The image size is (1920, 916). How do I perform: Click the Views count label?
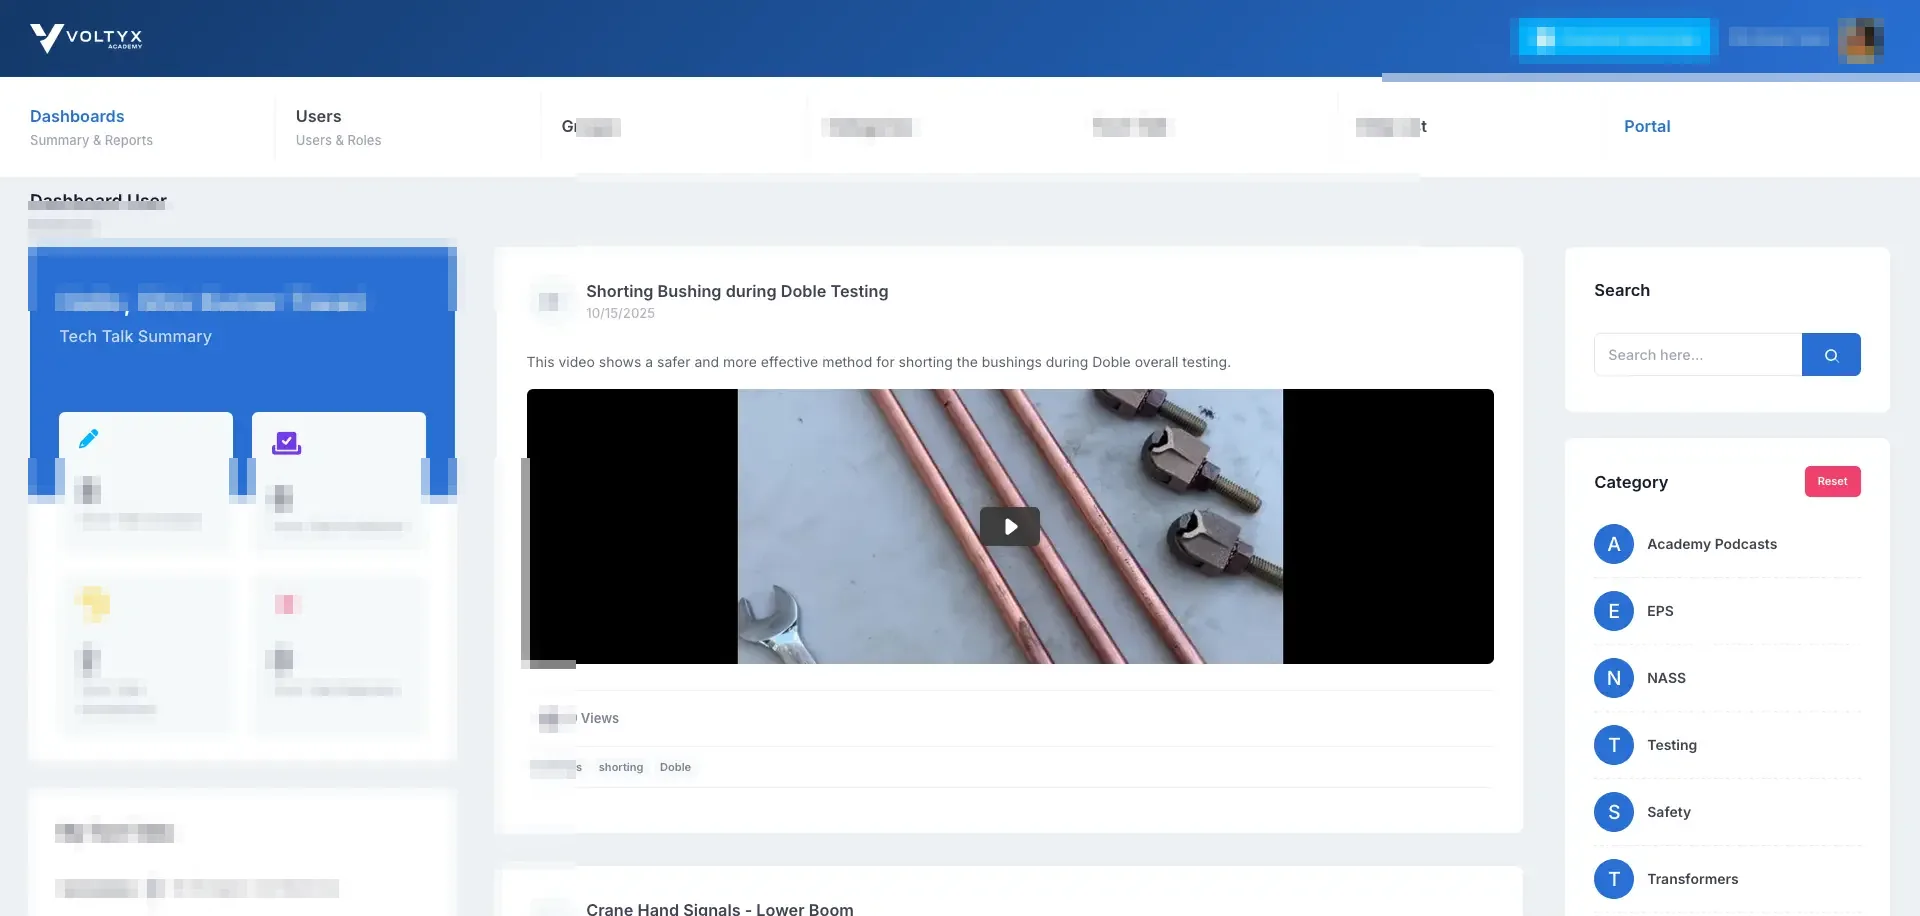click(600, 718)
